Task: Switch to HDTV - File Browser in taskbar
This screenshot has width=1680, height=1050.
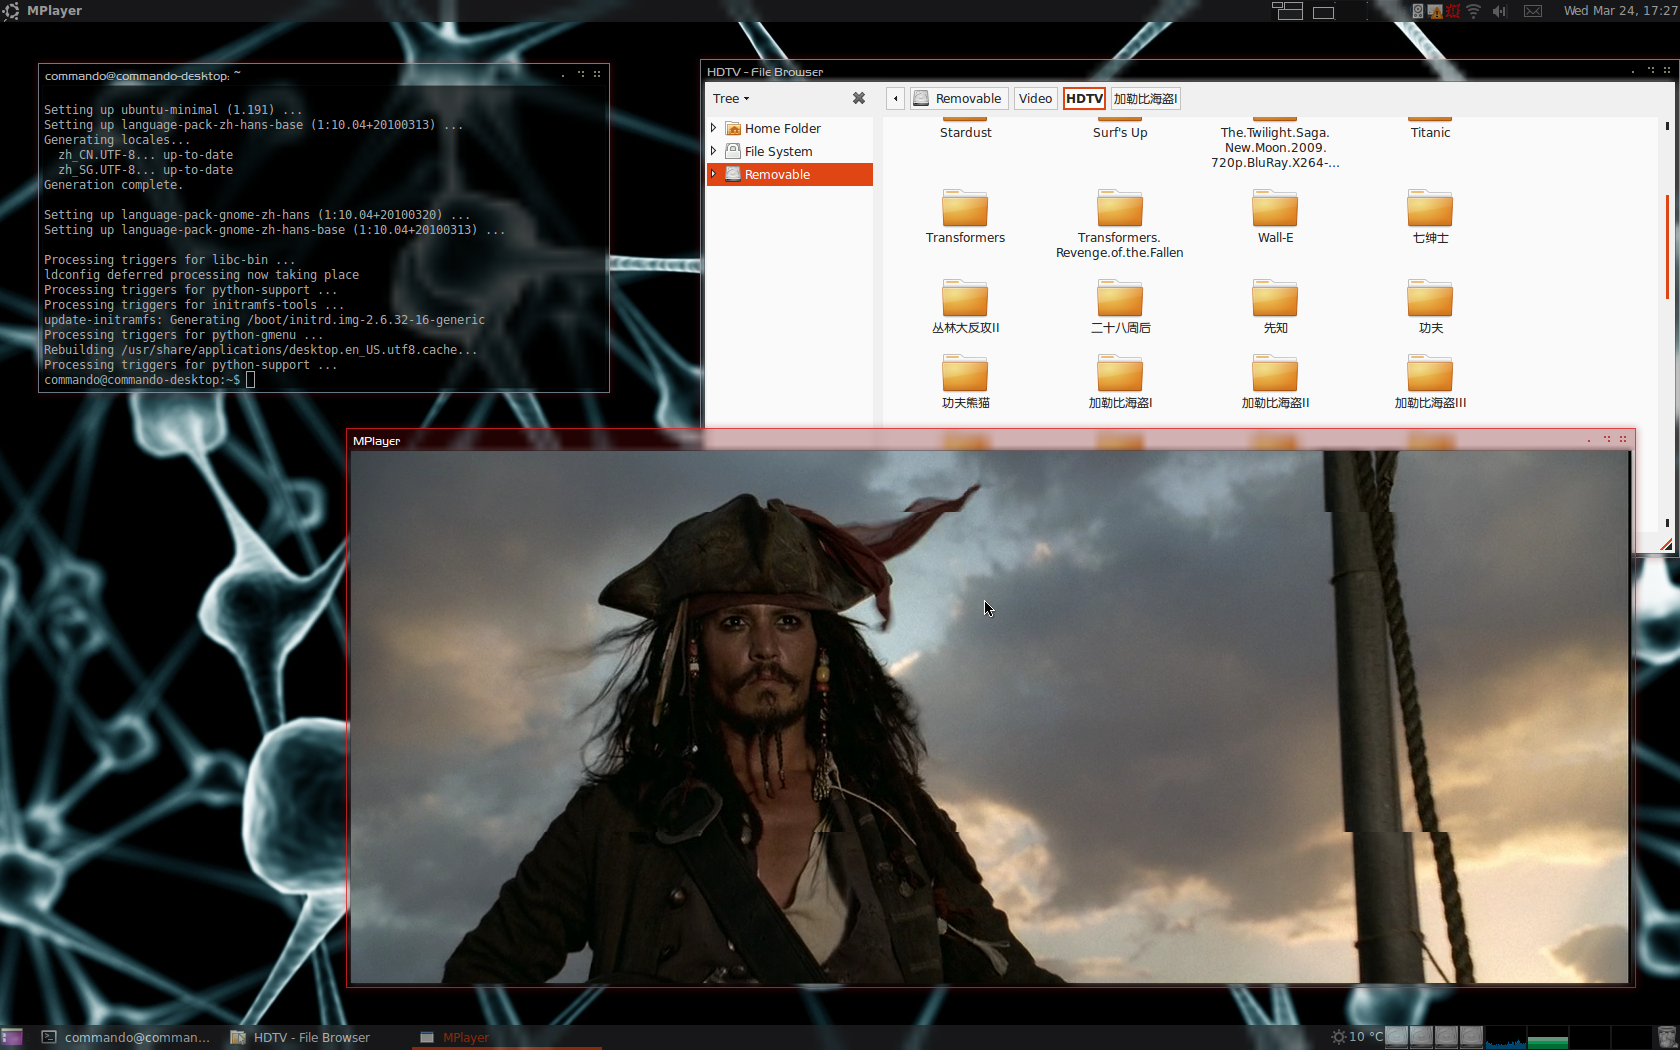Action: 300,1037
